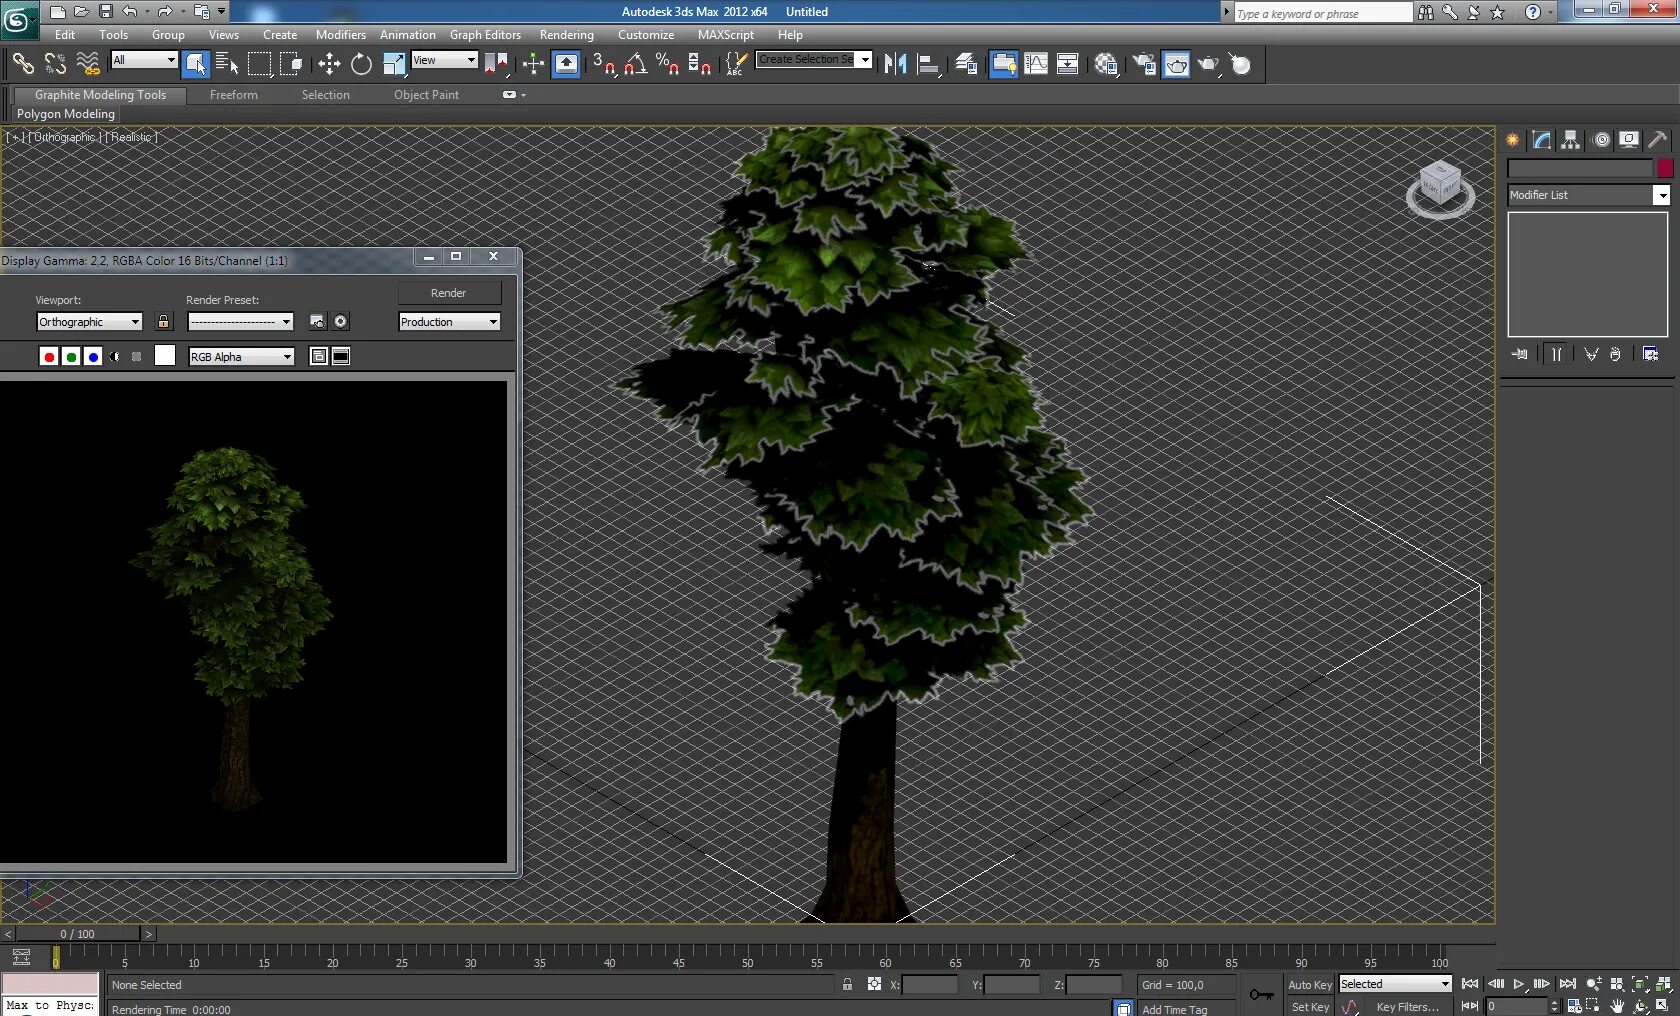The height and width of the screenshot is (1016, 1680).
Task: Toggle the red channel in render window
Action: pyautogui.click(x=49, y=357)
